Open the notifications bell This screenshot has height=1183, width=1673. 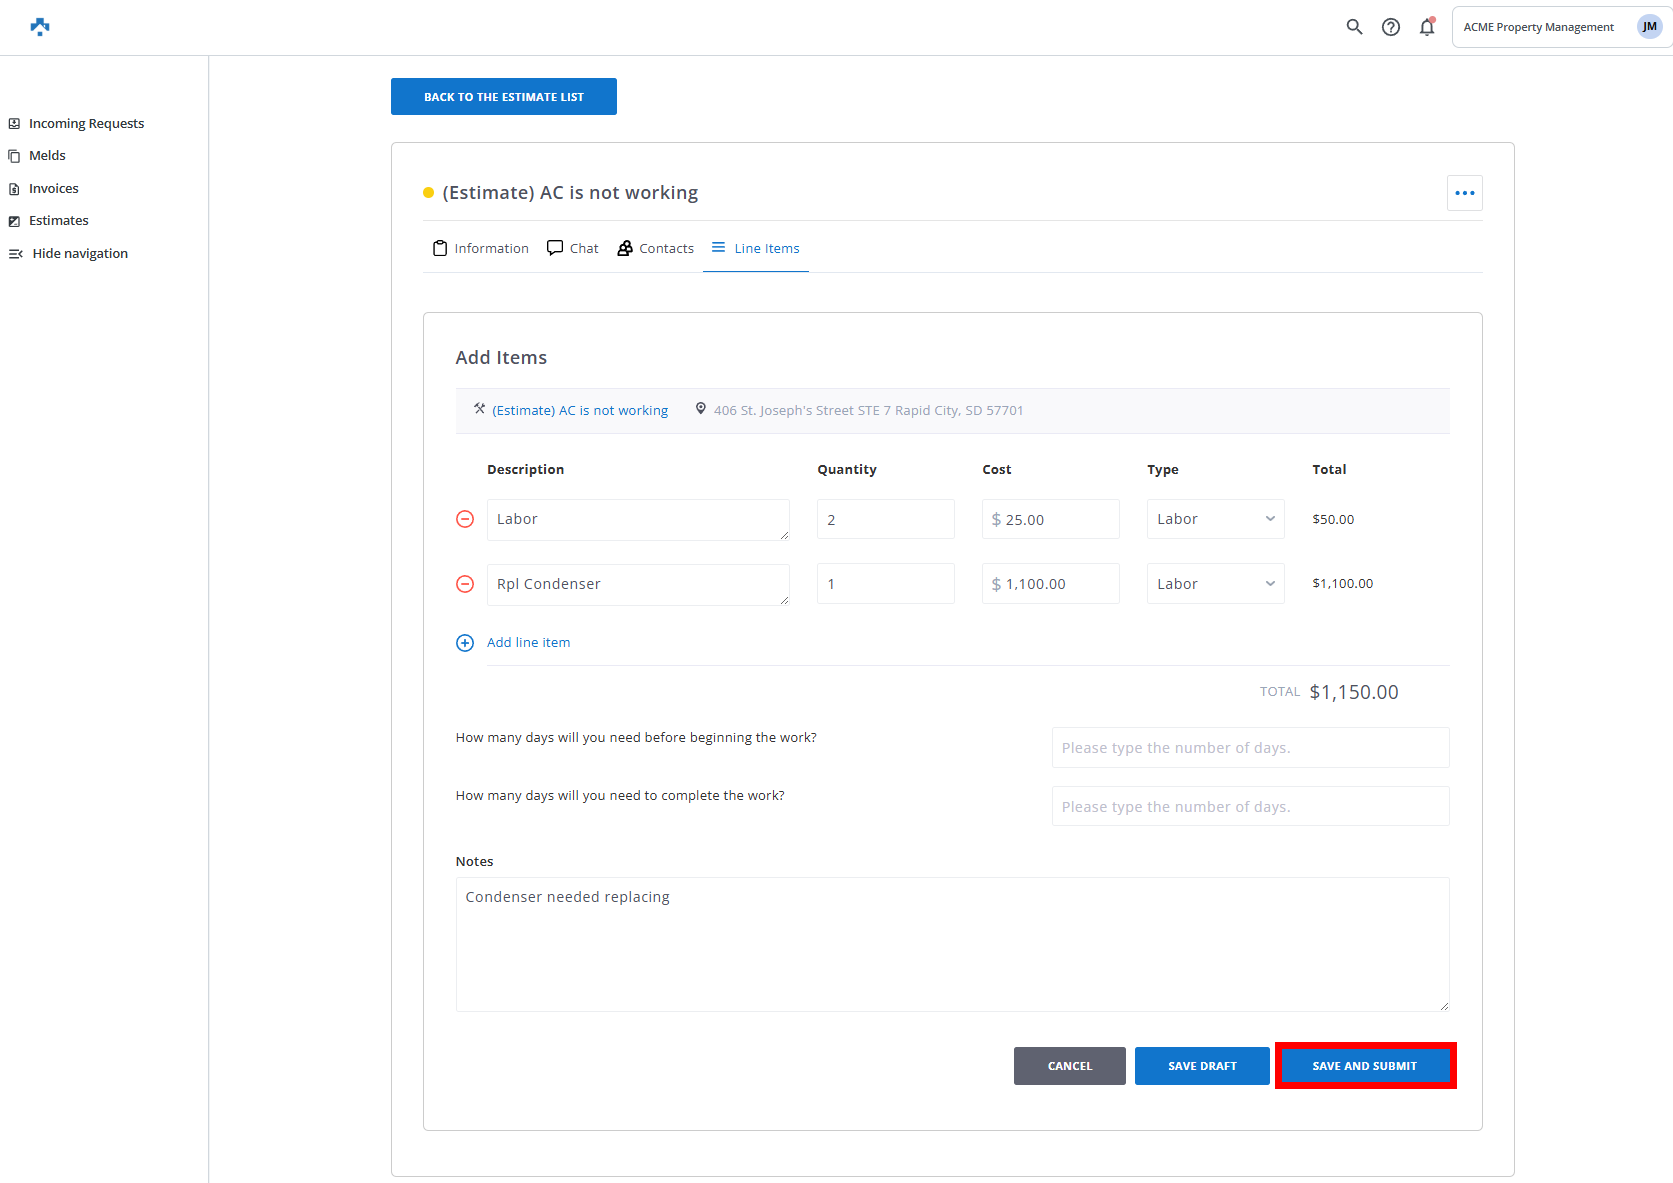tap(1427, 27)
